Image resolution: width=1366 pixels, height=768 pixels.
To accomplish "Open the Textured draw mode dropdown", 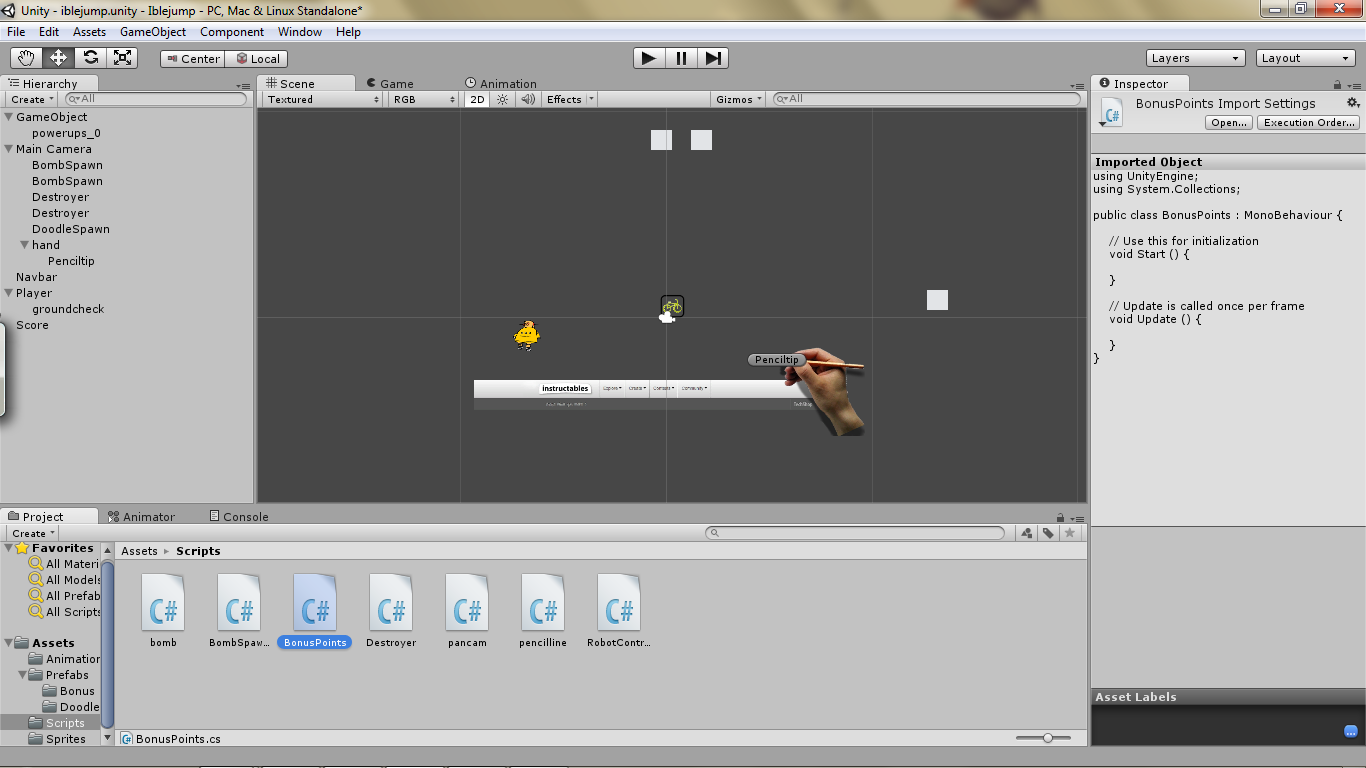I will (324, 99).
